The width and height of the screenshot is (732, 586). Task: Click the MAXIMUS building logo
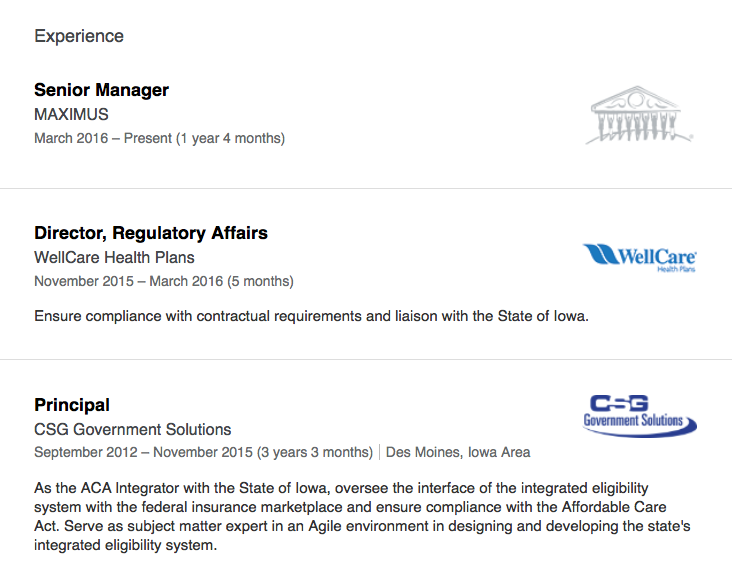click(641, 116)
